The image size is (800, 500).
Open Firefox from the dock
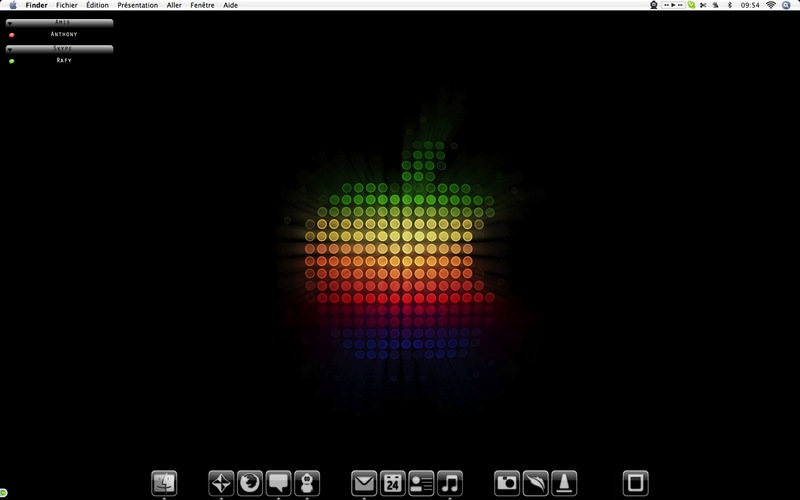(250, 483)
